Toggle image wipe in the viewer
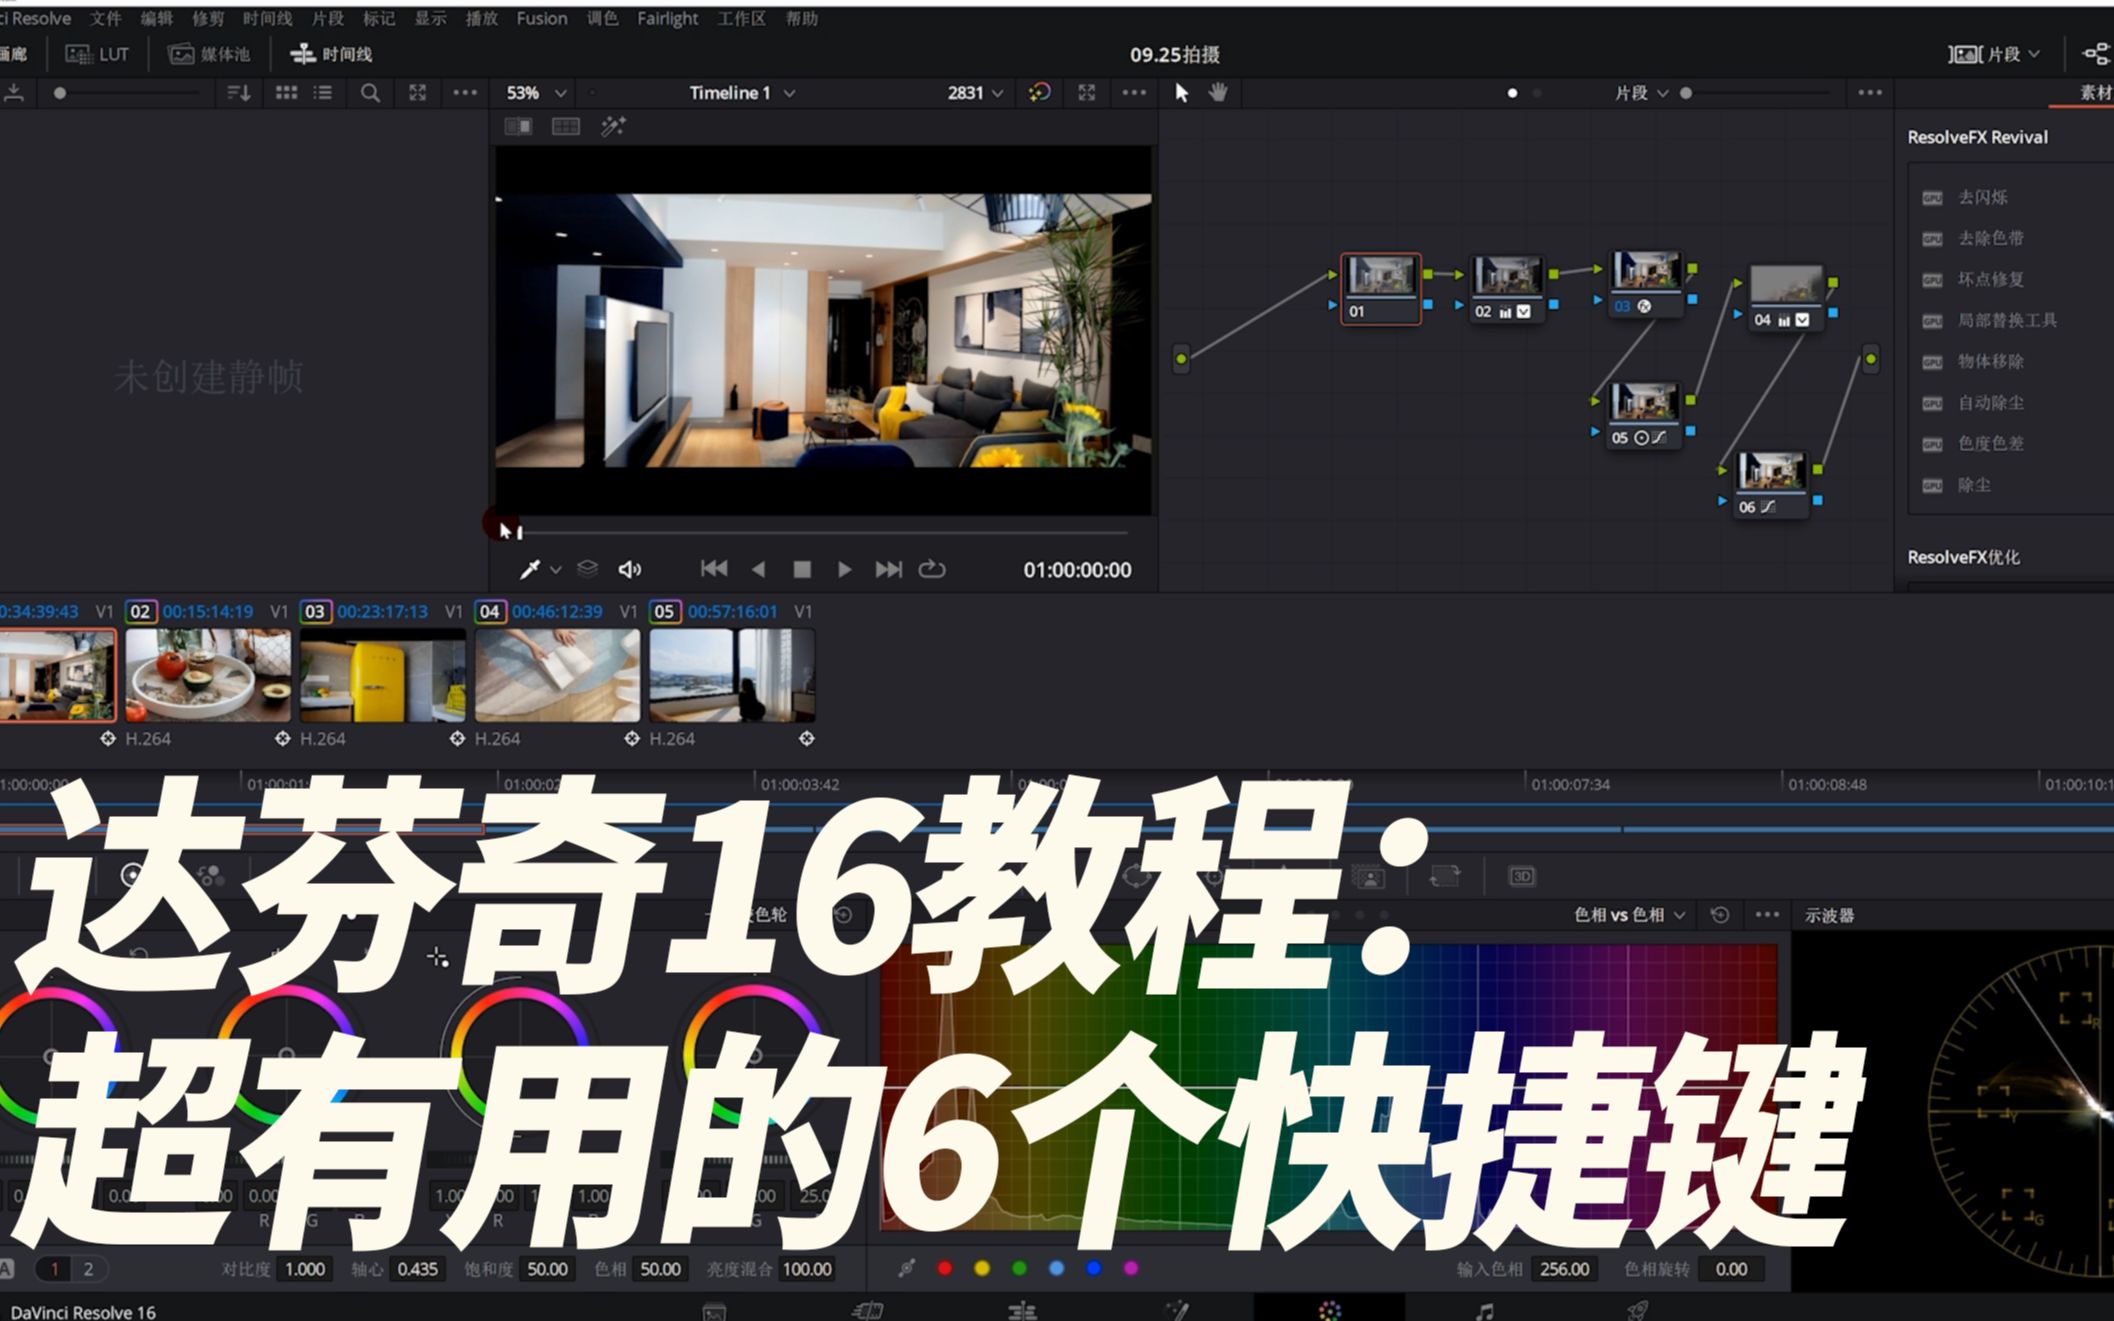This screenshot has width=2114, height=1321. click(x=519, y=126)
